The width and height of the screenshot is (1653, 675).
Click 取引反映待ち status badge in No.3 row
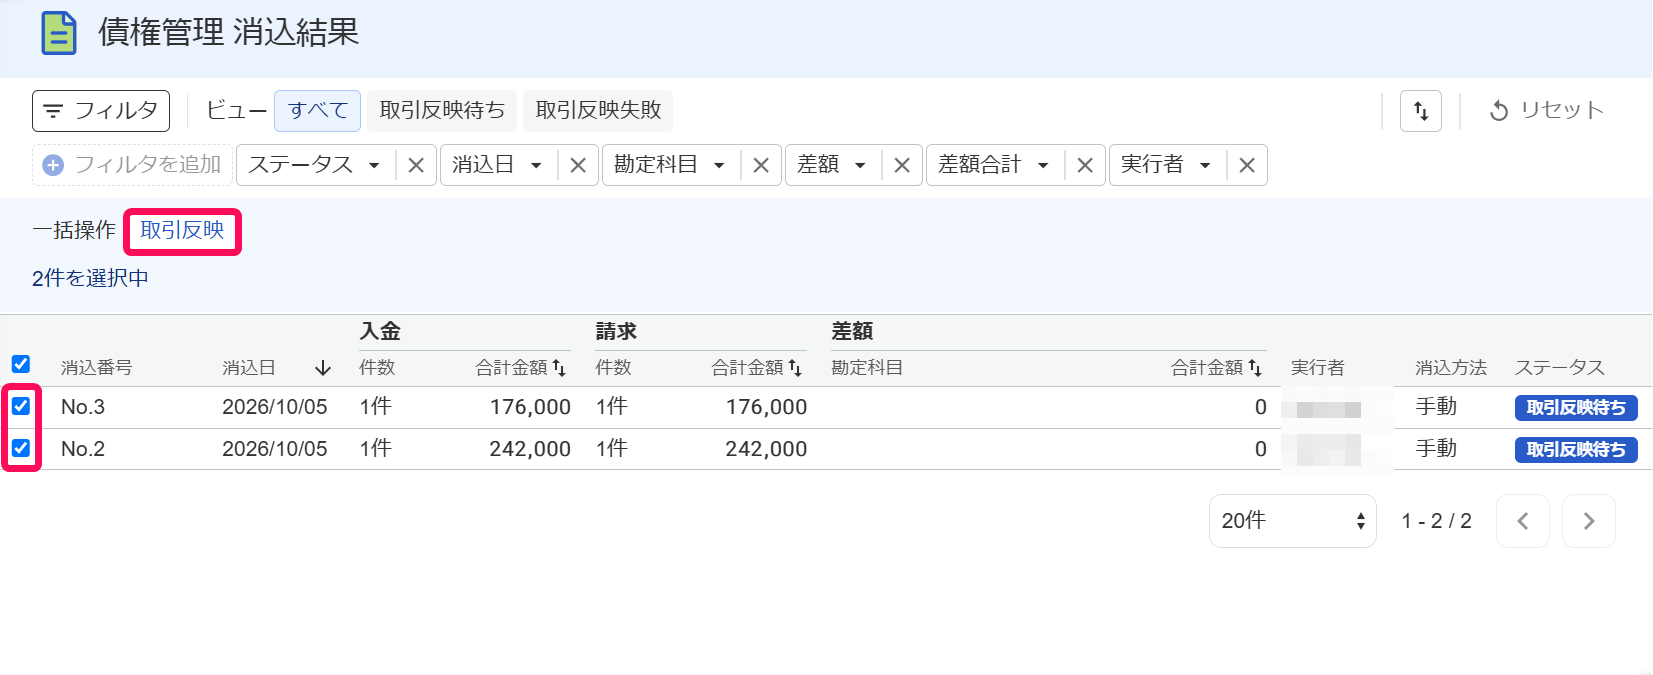coord(1576,408)
